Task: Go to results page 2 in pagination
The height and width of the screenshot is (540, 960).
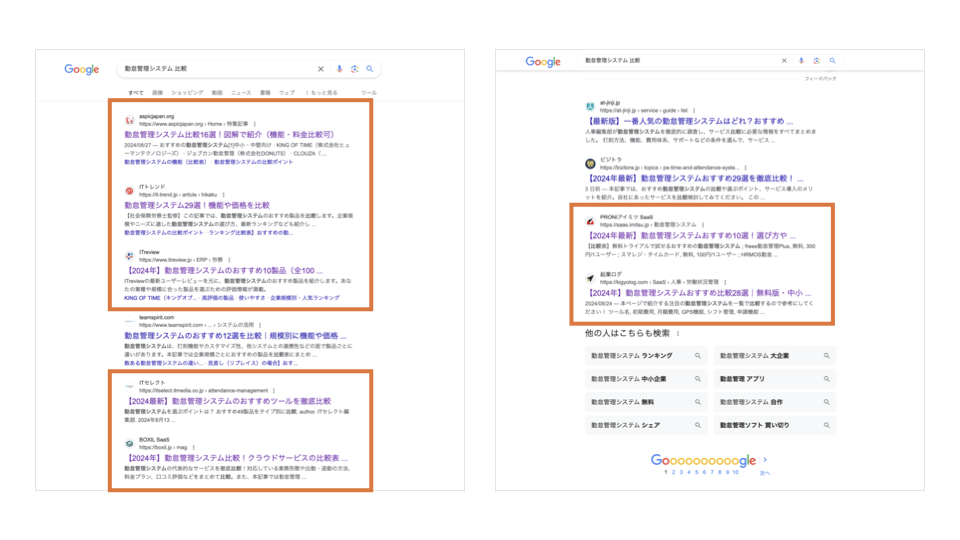Action: [673, 472]
